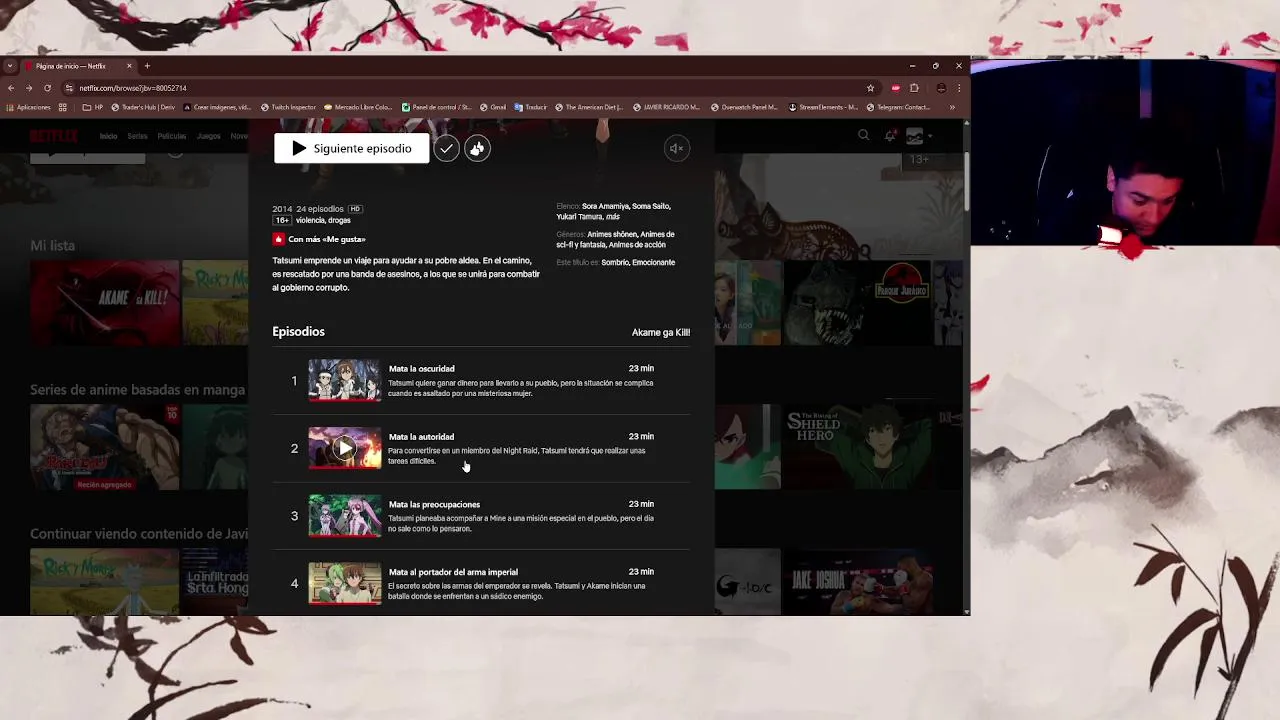This screenshot has width=1280, height=720.
Task: Select the title Mata la oscuridad
Action: (421, 368)
